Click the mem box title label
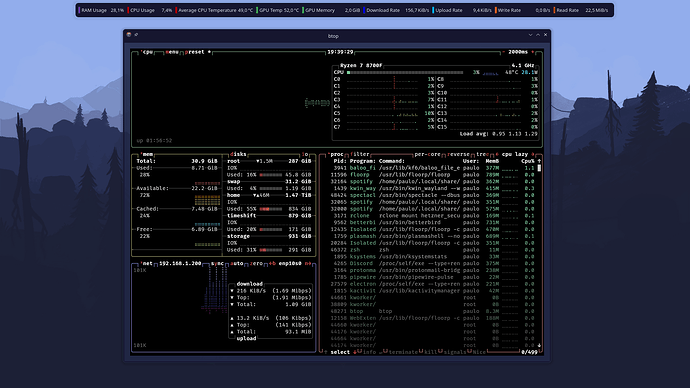 click(x=147, y=154)
